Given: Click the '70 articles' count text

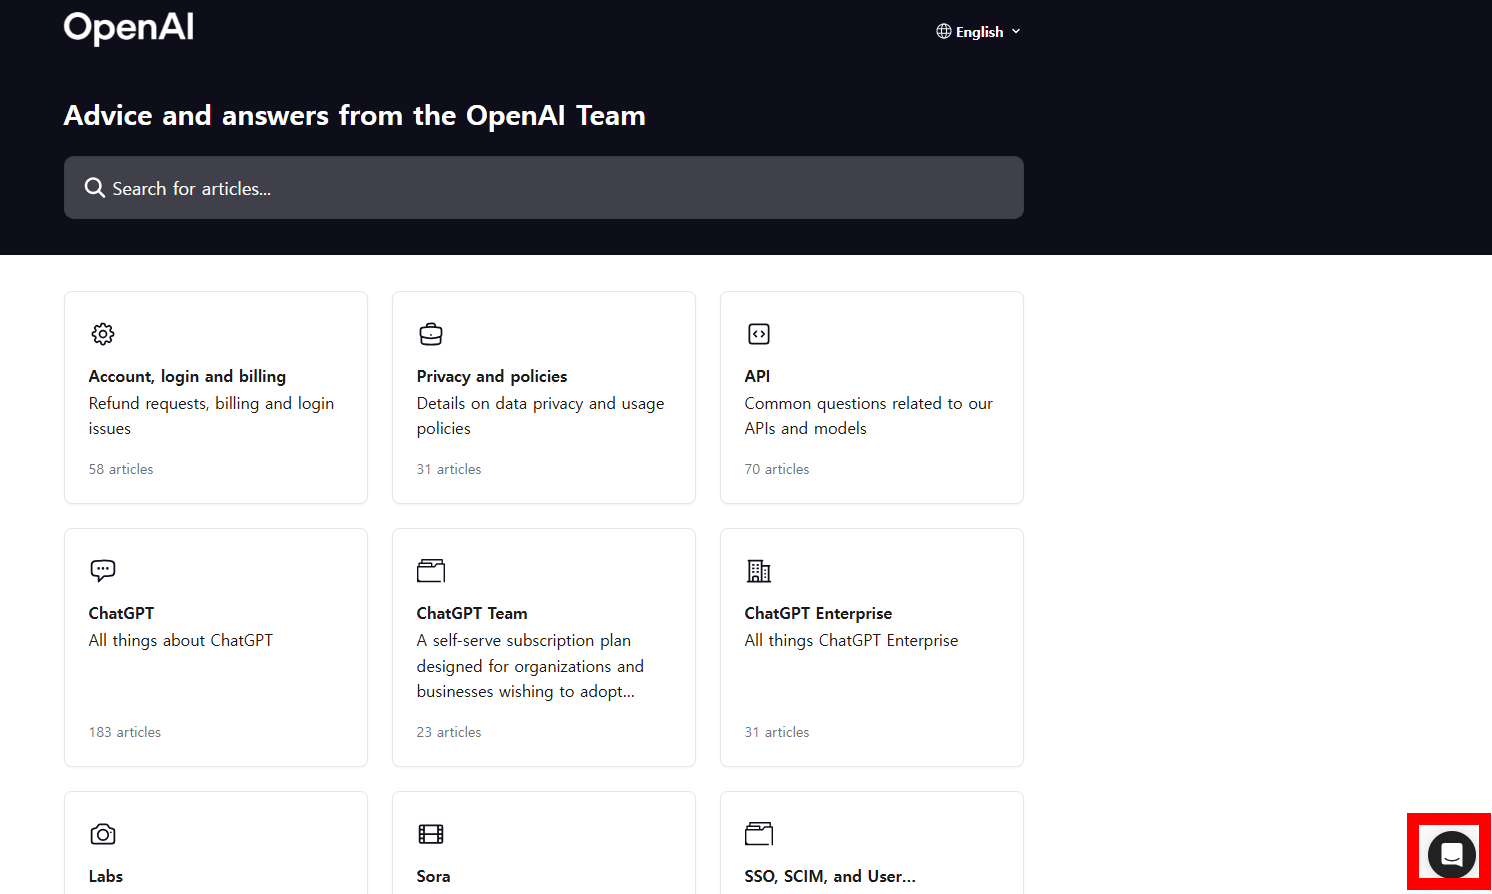Looking at the screenshot, I should 777,469.
